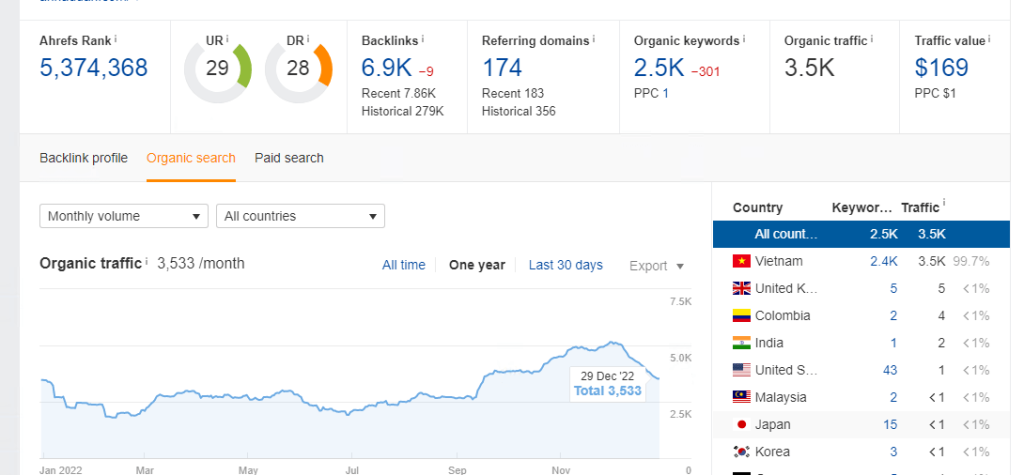Click United Kingdom keywords value 5

coord(893,288)
